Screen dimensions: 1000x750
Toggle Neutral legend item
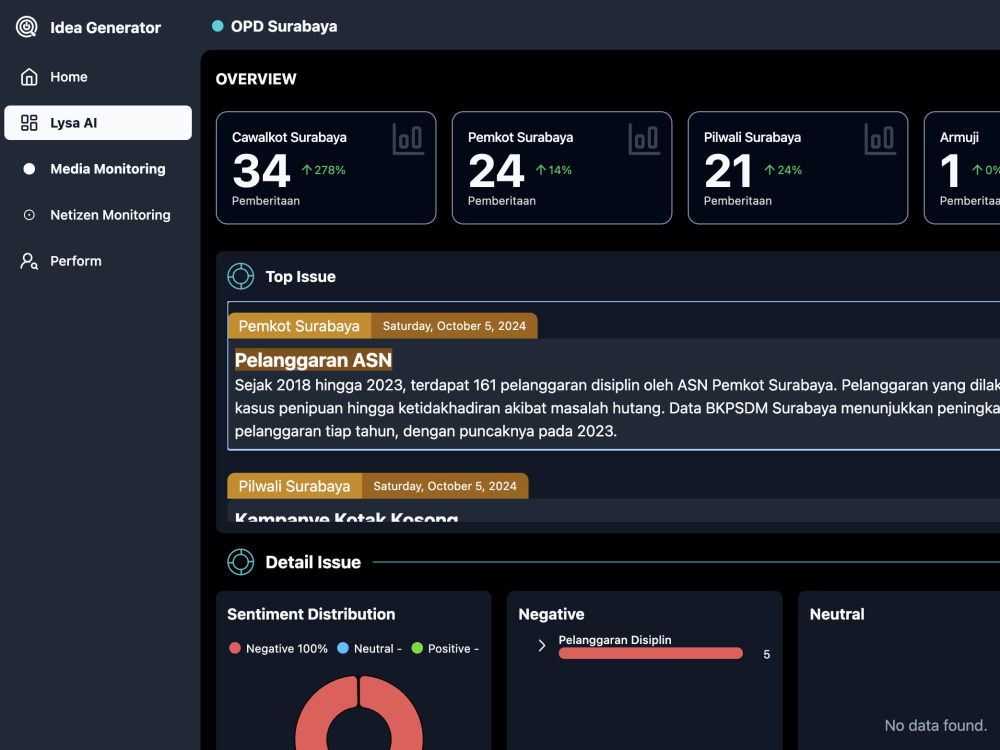pyautogui.click(x=369, y=648)
